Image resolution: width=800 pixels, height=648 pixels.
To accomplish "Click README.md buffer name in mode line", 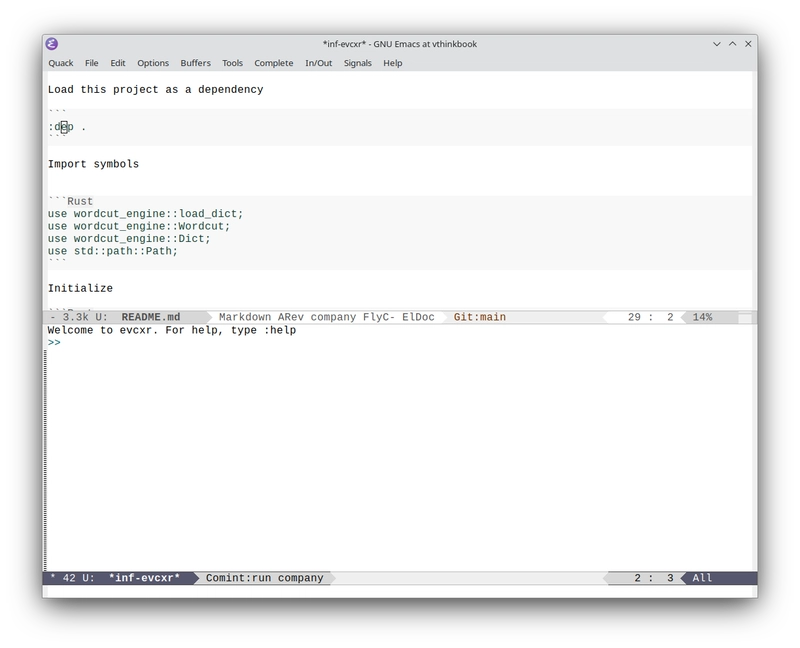I will pos(151,317).
